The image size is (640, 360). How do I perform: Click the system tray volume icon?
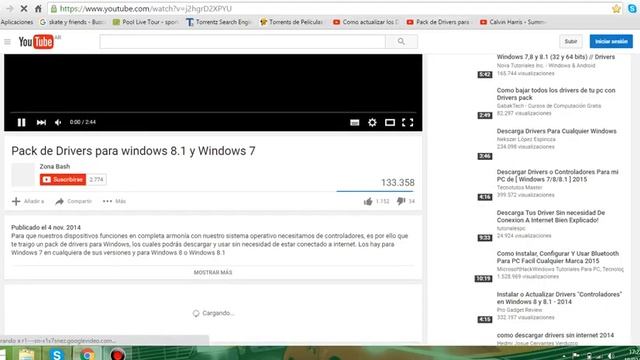click(x=611, y=356)
